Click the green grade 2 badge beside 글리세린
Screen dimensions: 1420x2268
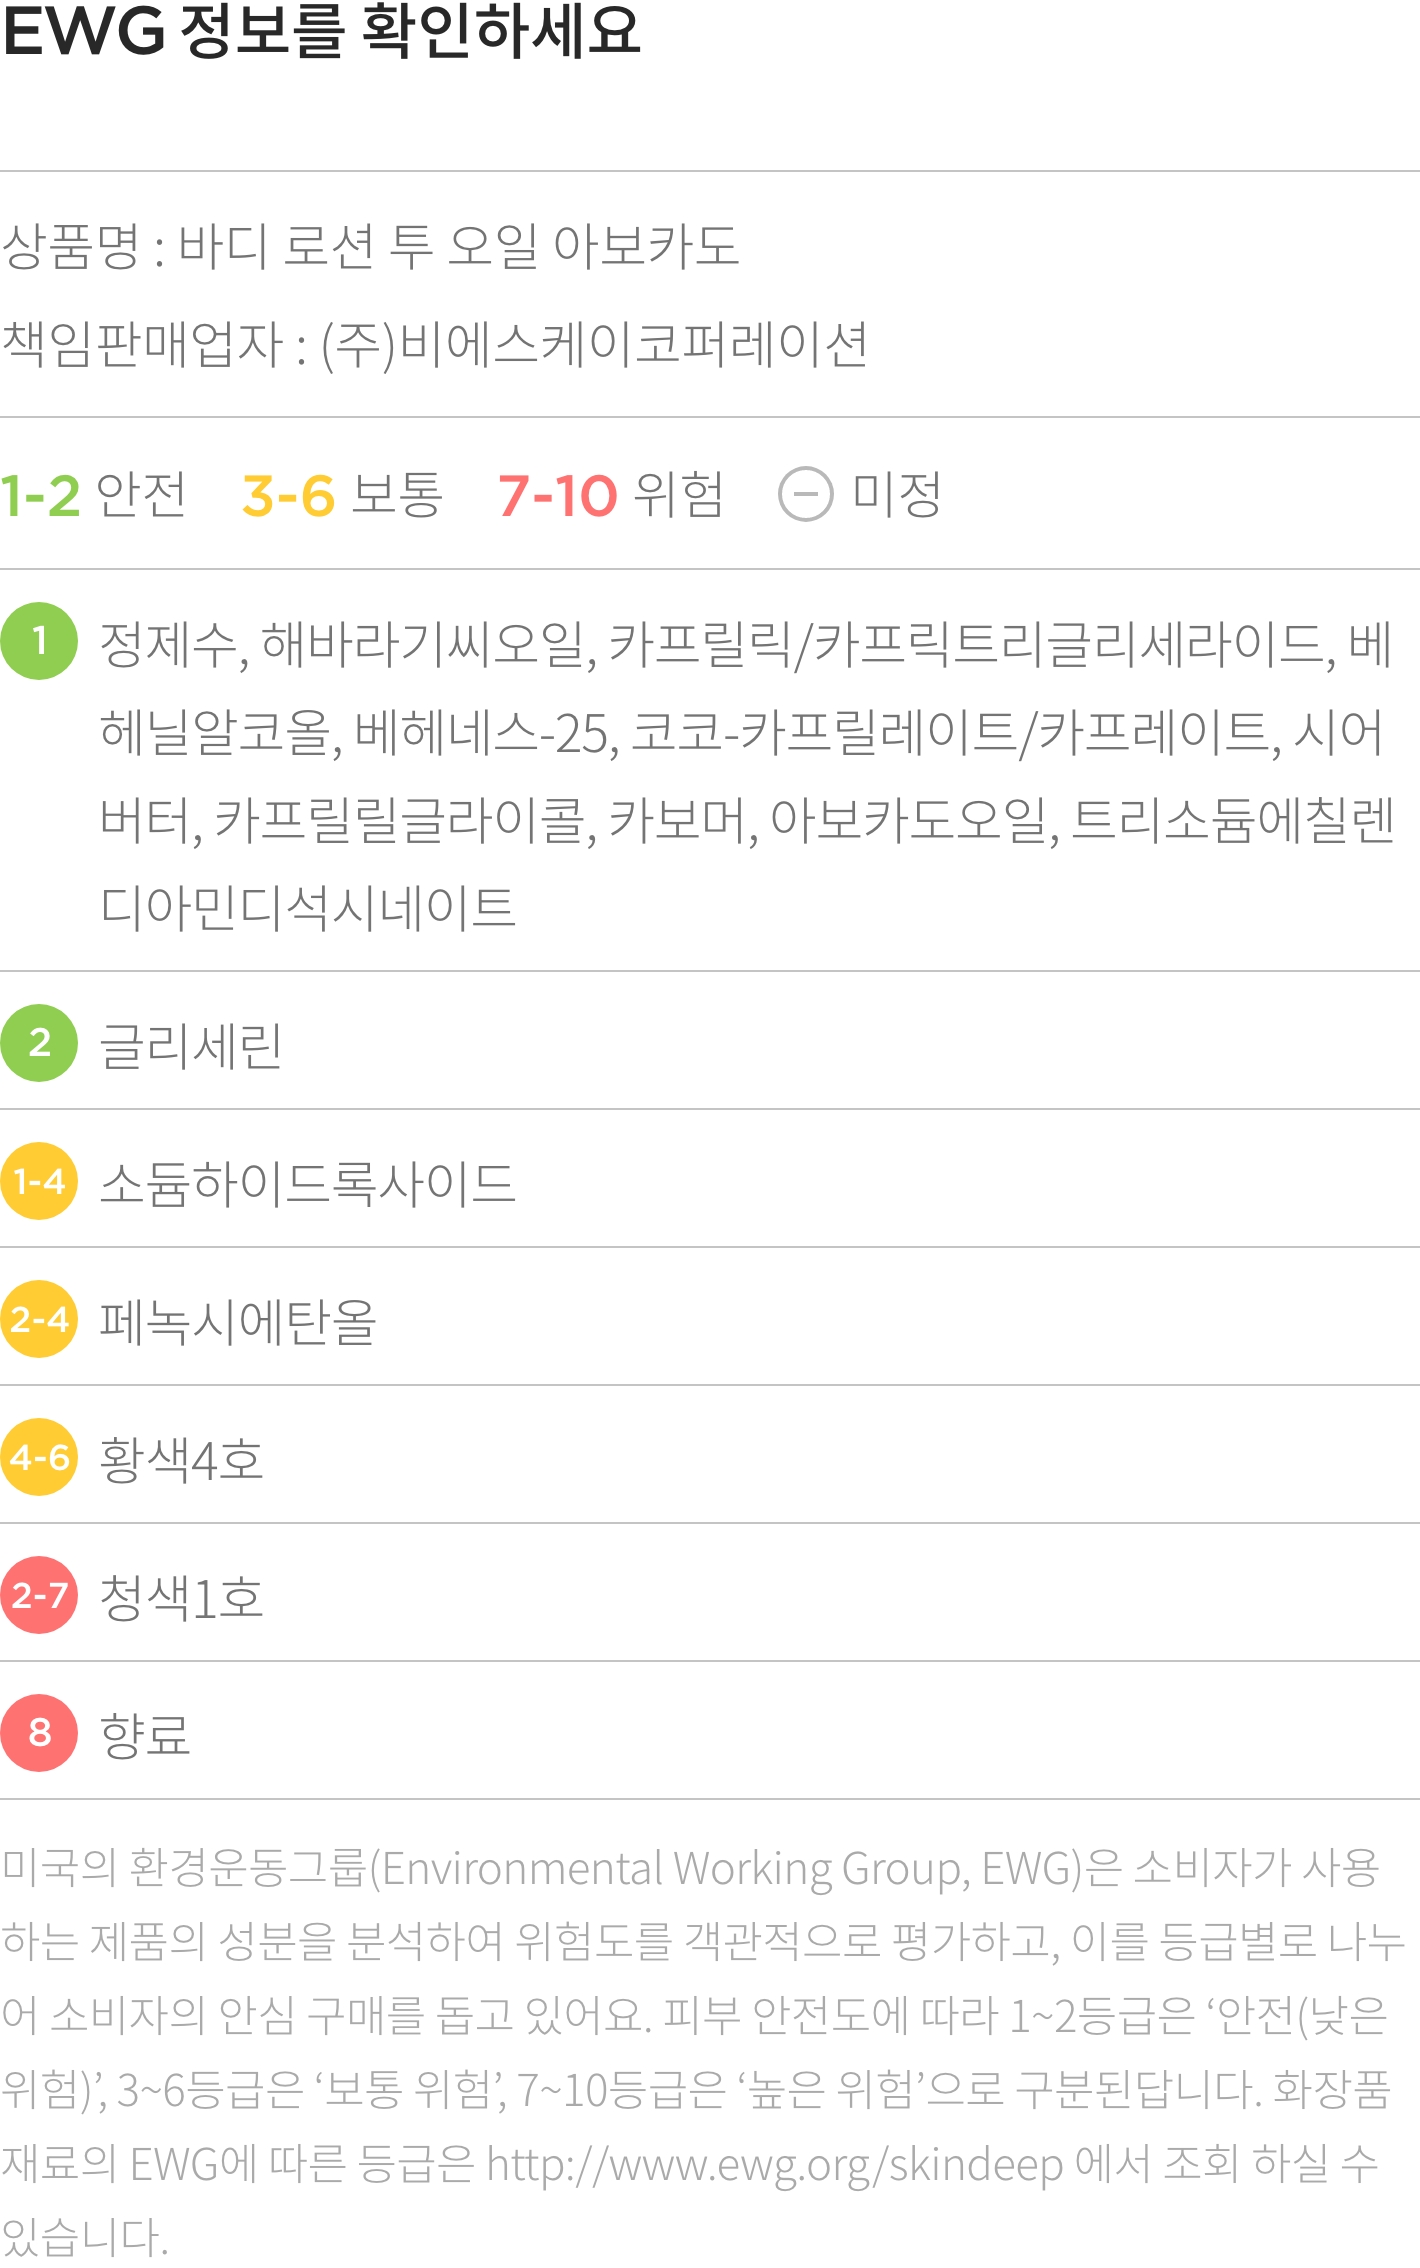[39, 1043]
